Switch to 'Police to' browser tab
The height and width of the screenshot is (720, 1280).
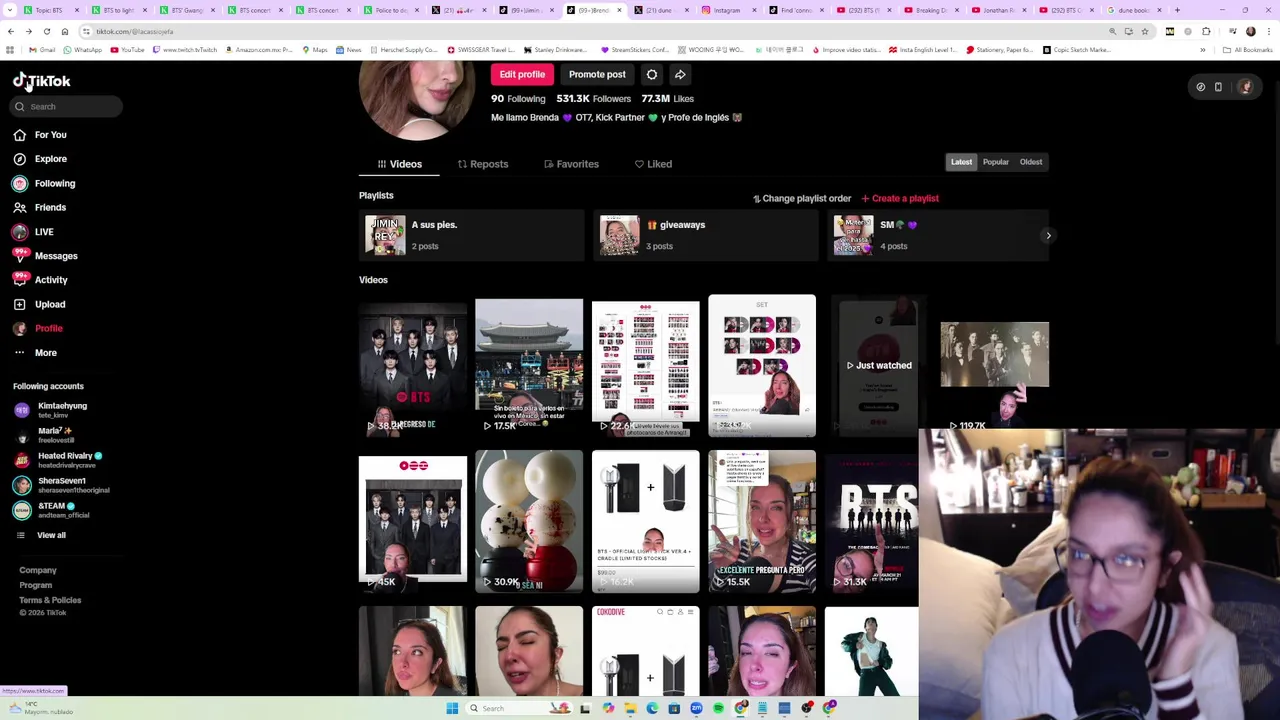point(390,10)
